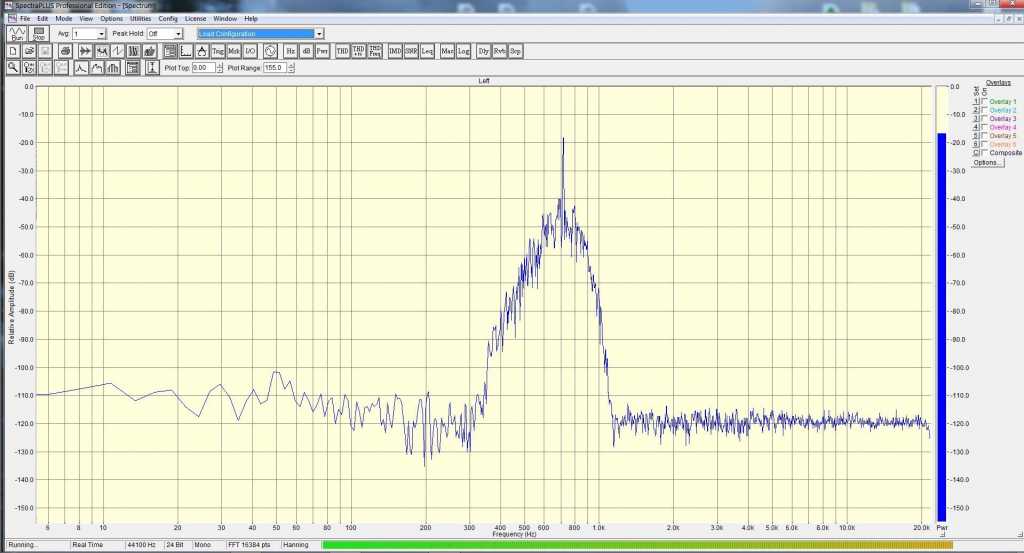Open the Rvb reverberation utility

point(499,51)
